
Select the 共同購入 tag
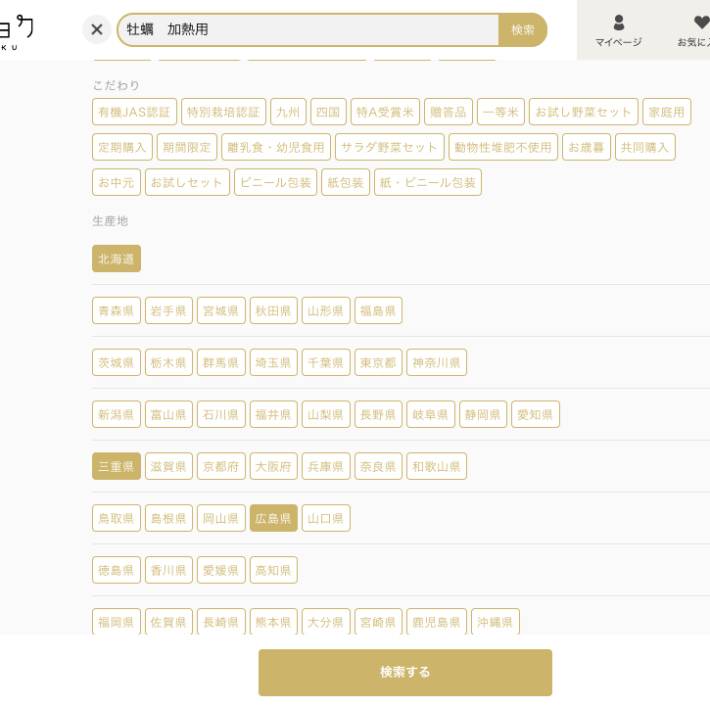(x=645, y=147)
